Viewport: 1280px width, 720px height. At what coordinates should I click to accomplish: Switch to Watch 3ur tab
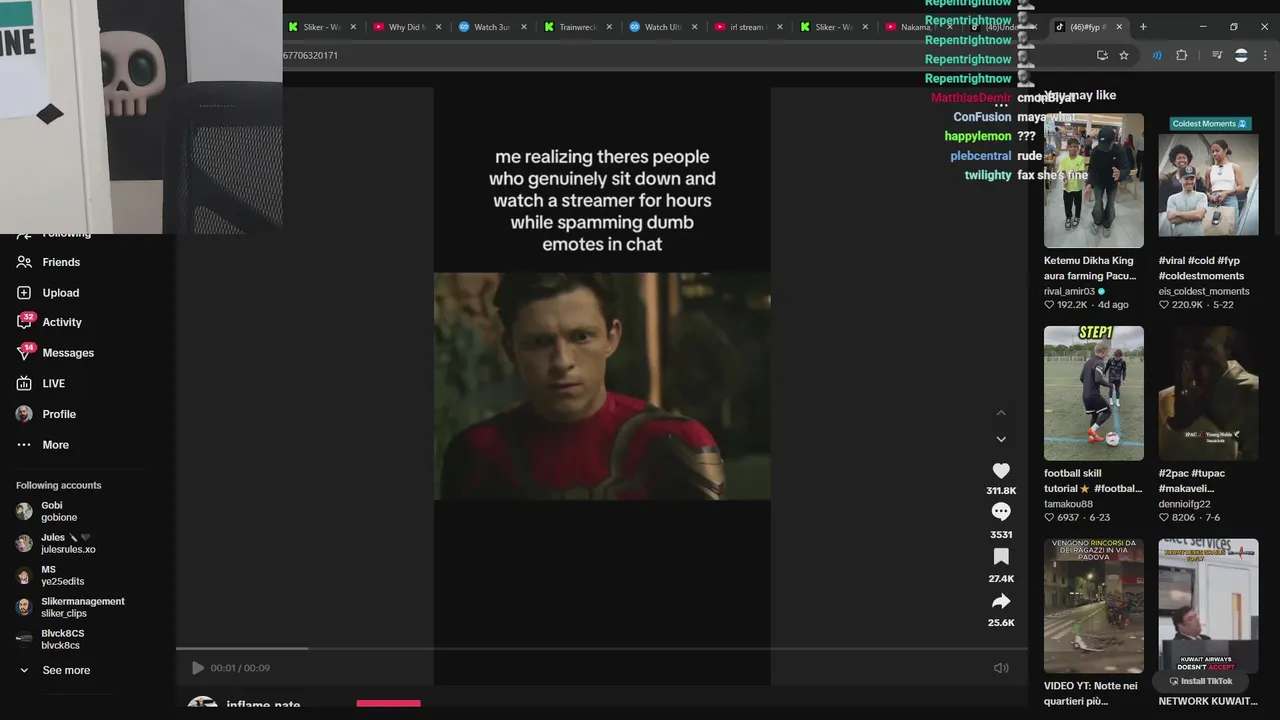[x=491, y=27]
